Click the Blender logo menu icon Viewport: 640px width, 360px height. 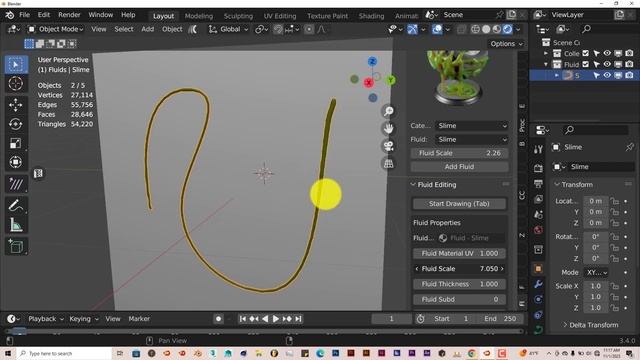click(x=9, y=15)
